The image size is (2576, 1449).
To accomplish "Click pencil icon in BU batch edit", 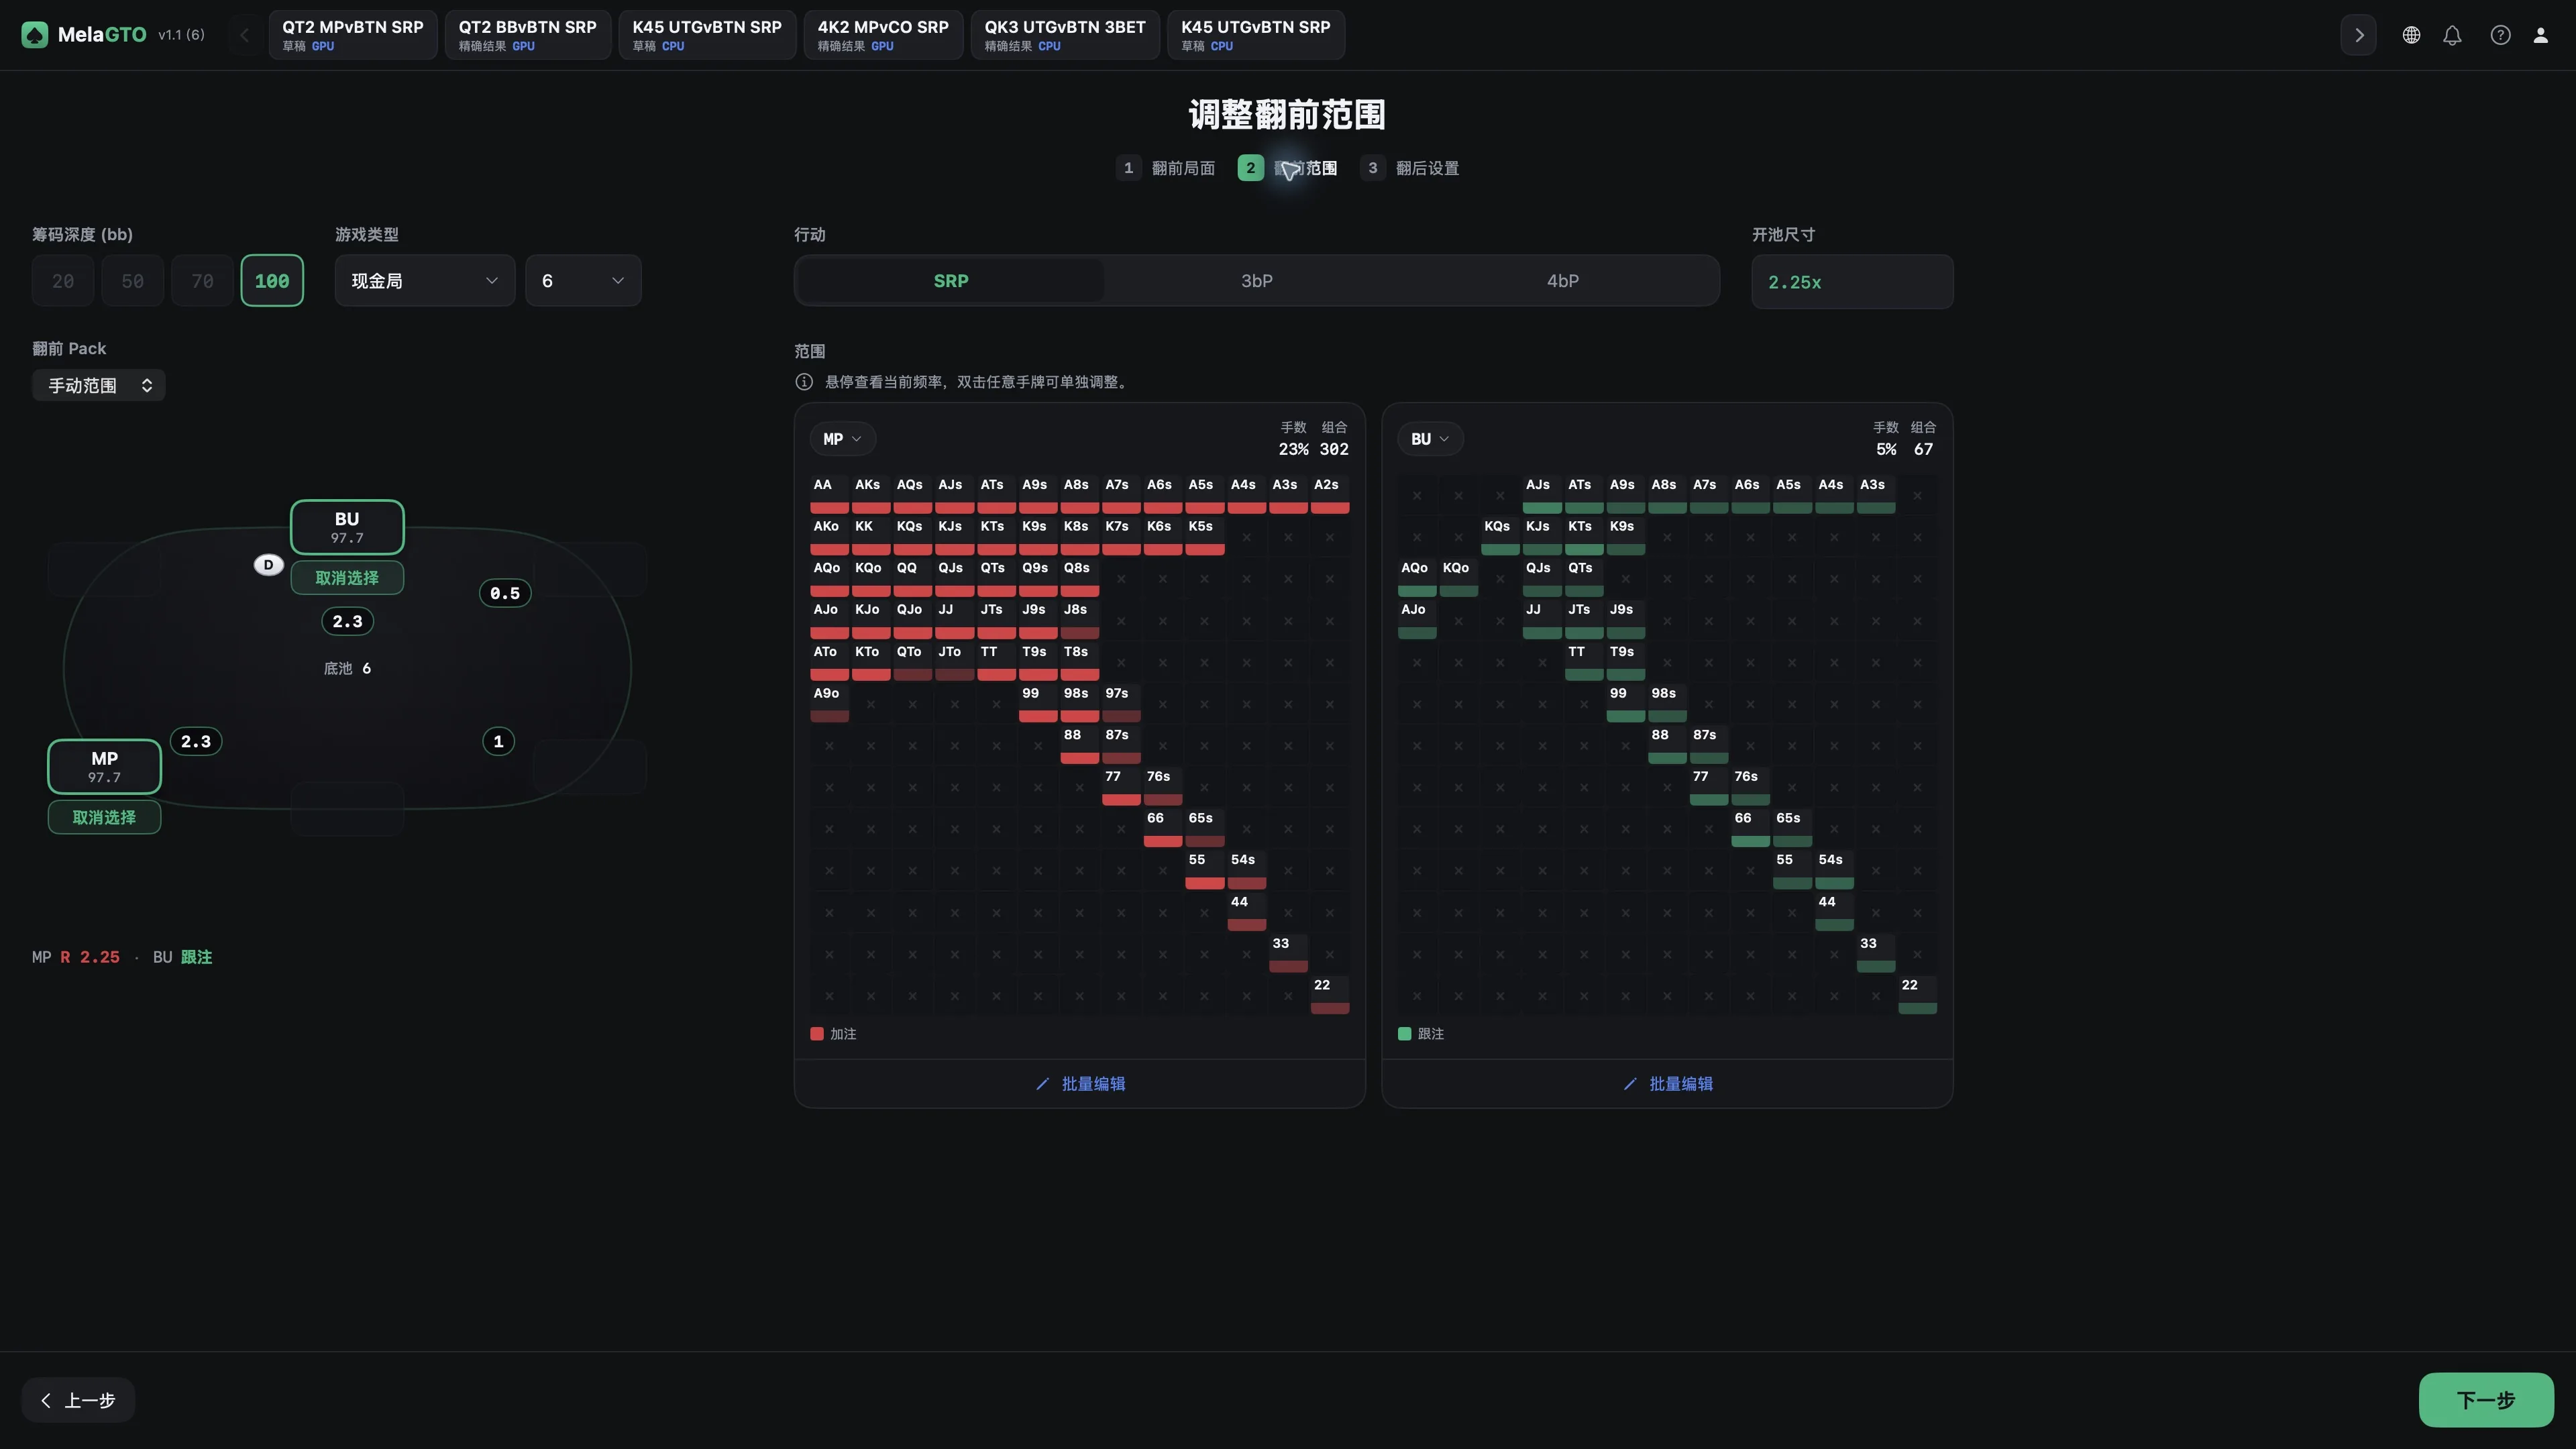I will [1630, 1084].
